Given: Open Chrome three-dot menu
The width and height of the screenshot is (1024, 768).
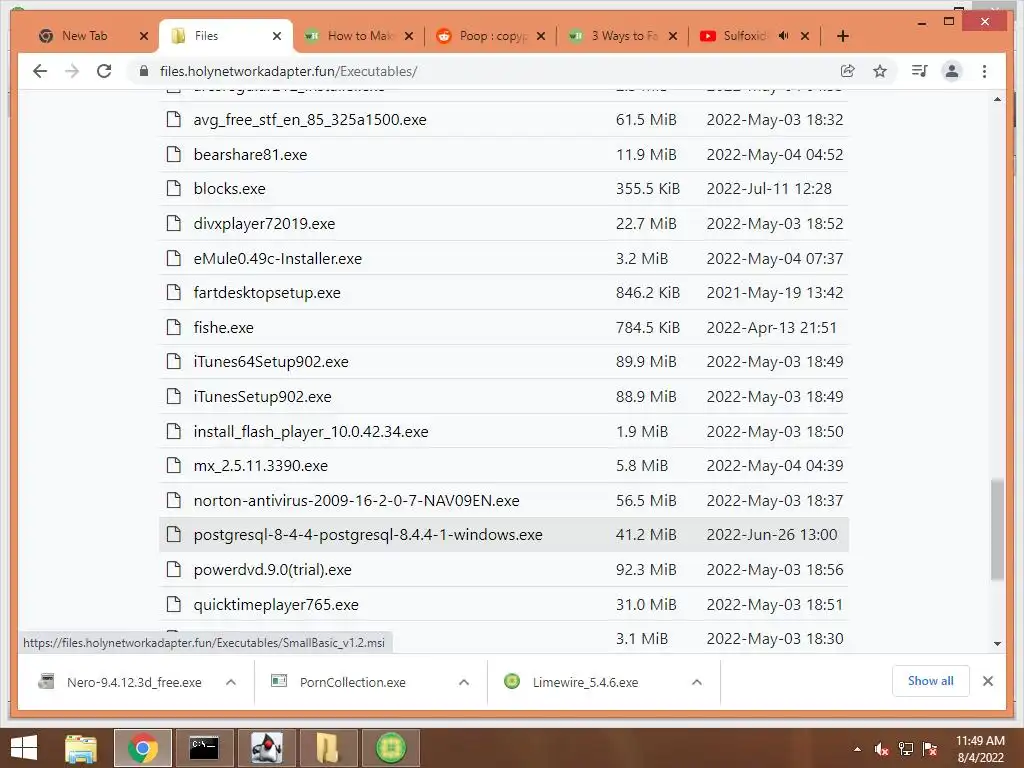Looking at the screenshot, I should coord(984,71).
